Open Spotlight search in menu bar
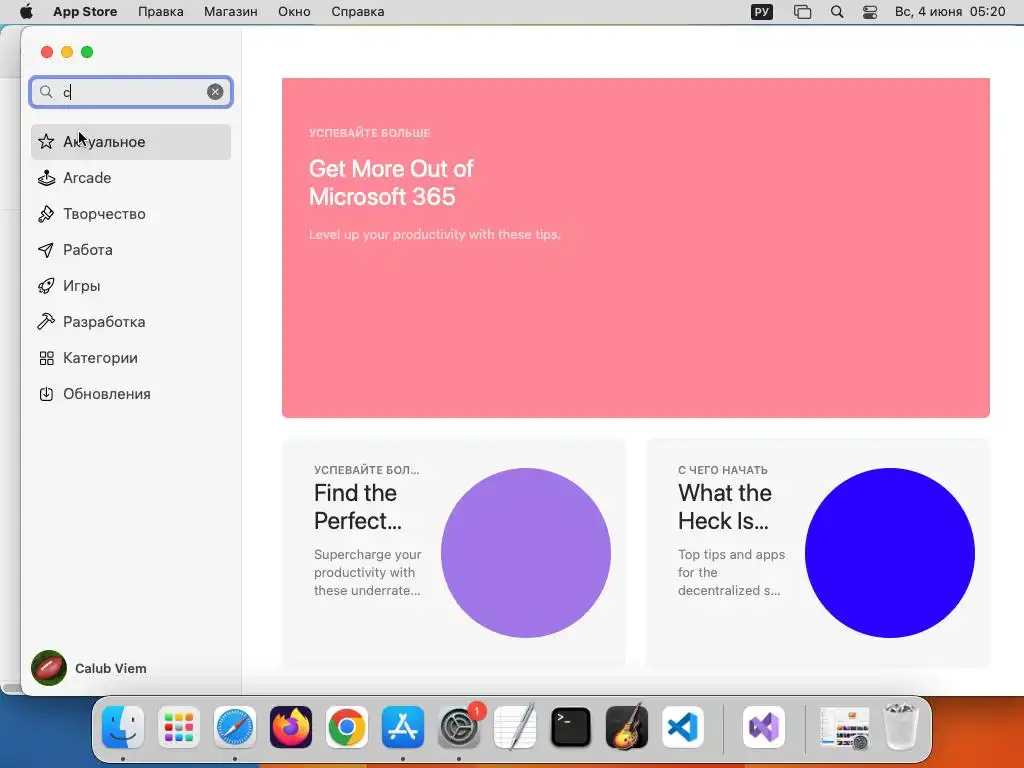The width and height of the screenshot is (1024, 768). [x=837, y=12]
